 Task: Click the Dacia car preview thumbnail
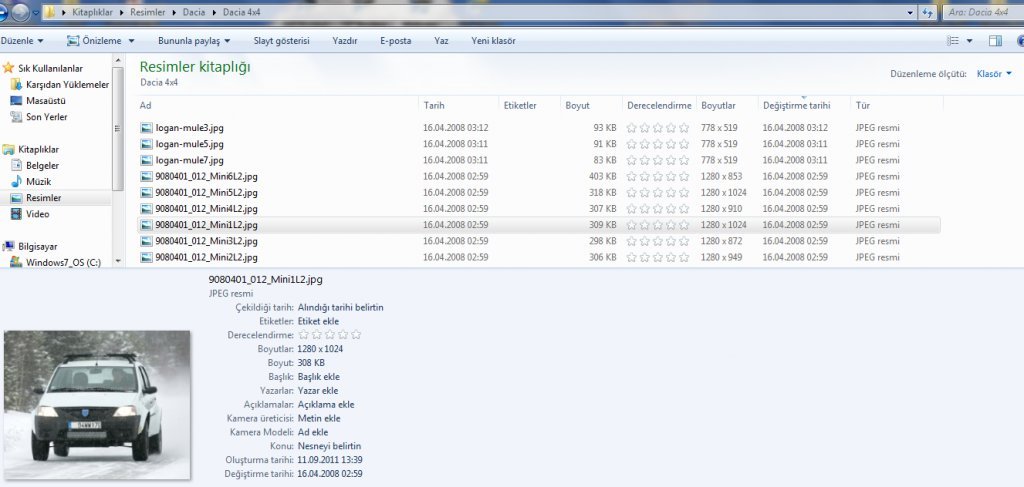coord(97,396)
